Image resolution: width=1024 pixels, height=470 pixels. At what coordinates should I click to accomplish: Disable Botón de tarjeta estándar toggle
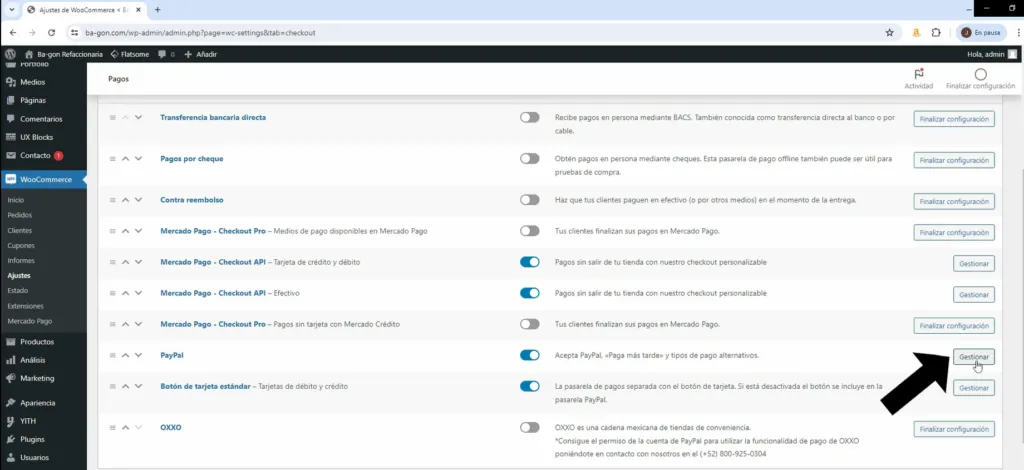[530, 386]
